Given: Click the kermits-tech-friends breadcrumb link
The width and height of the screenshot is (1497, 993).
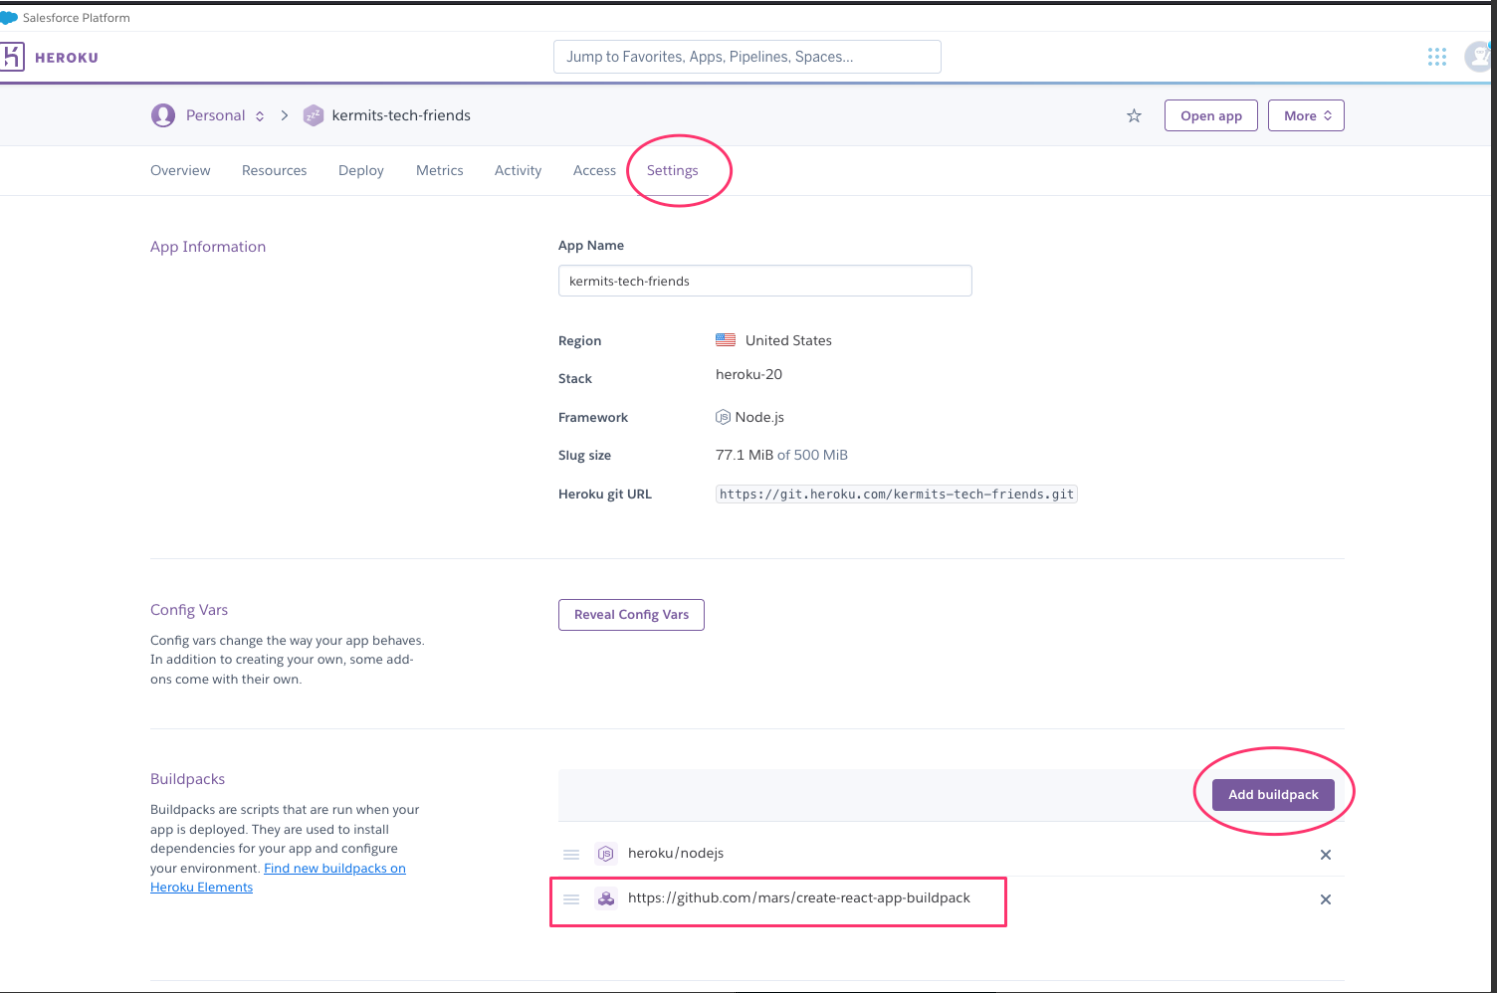Looking at the screenshot, I should pyautogui.click(x=401, y=115).
